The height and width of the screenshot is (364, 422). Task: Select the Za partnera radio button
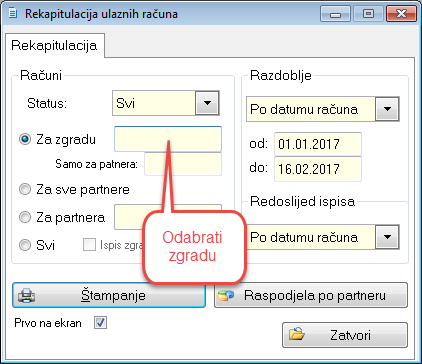coord(25,217)
